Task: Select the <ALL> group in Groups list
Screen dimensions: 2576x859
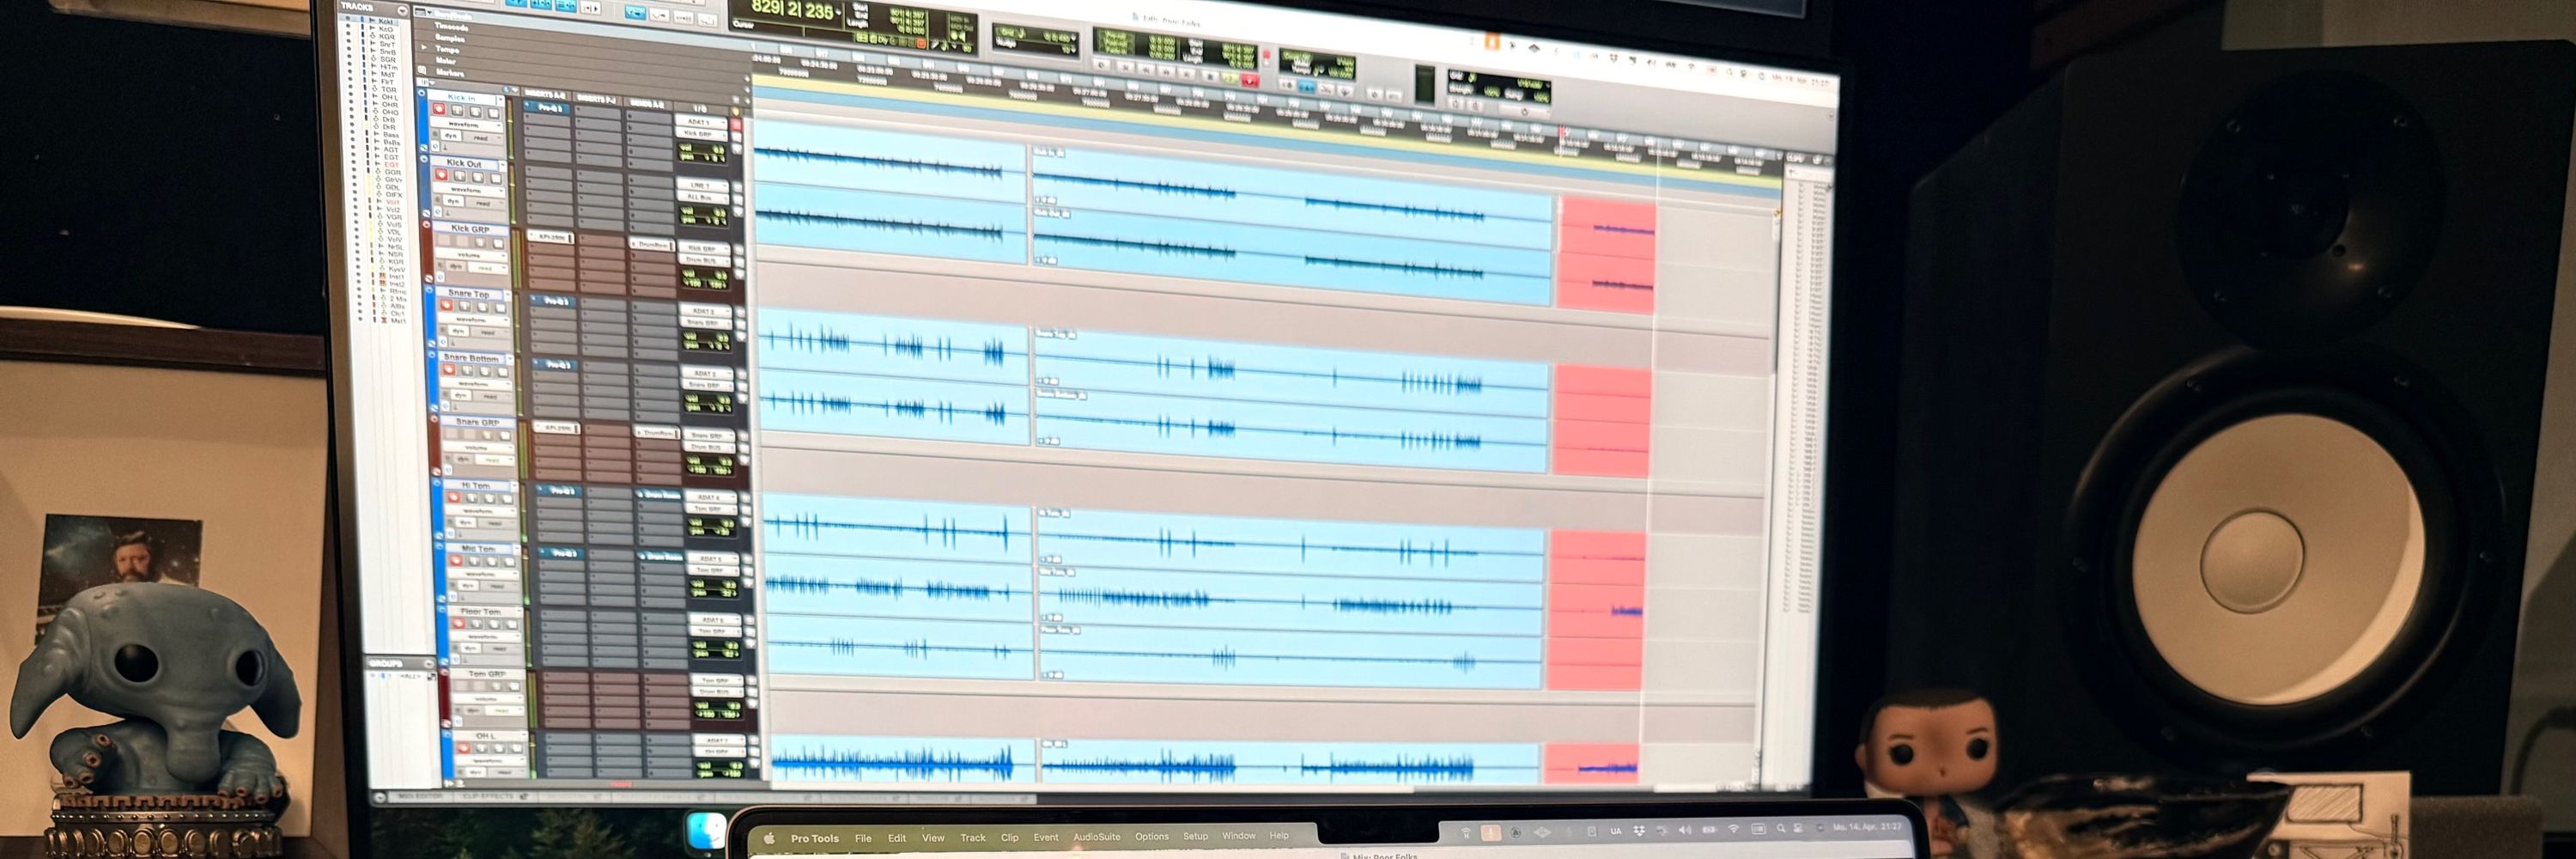Action: 410,677
